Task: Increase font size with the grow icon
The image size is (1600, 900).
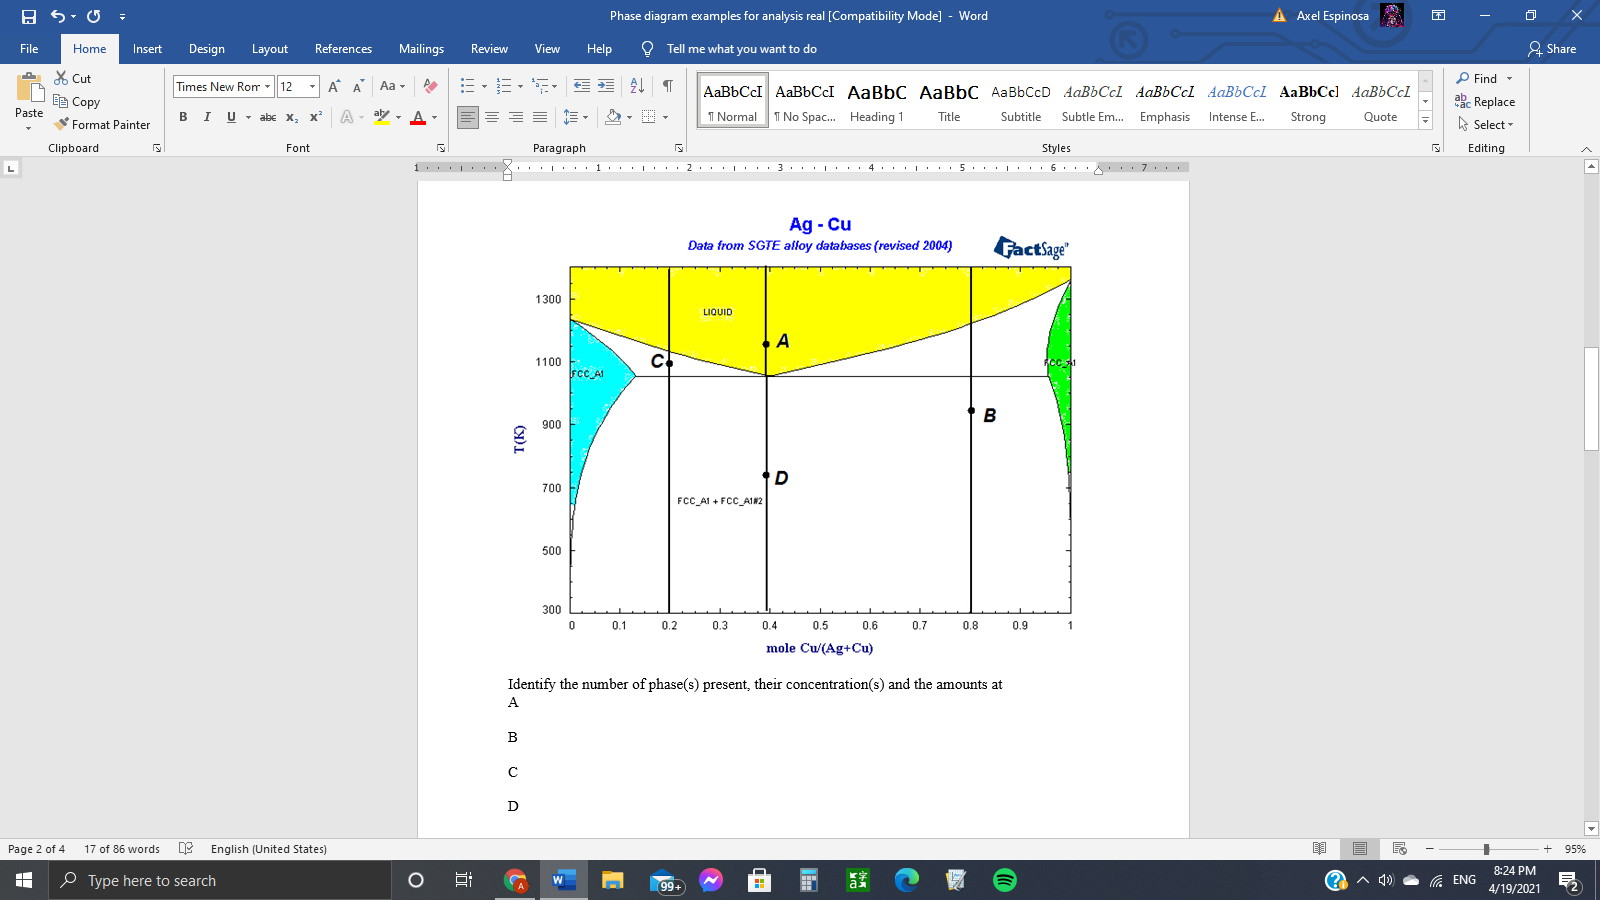Action: [334, 86]
